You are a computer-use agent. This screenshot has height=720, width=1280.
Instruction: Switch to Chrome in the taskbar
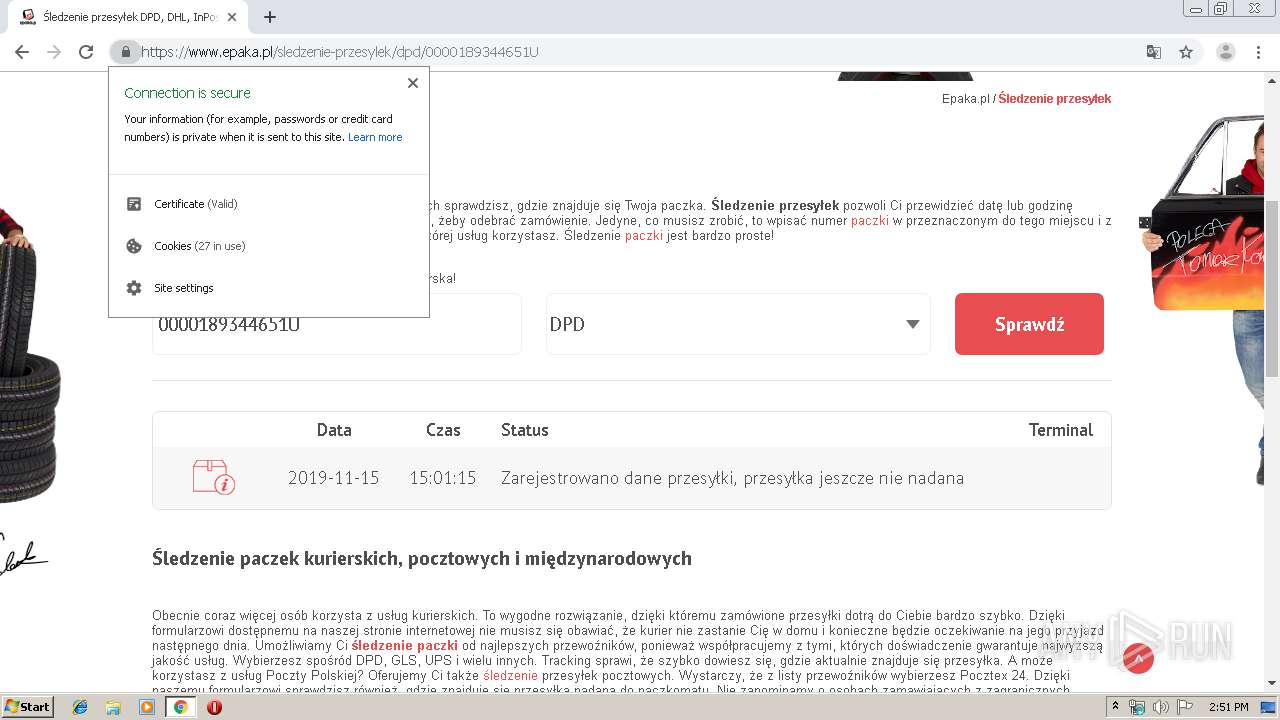coord(181,707)
